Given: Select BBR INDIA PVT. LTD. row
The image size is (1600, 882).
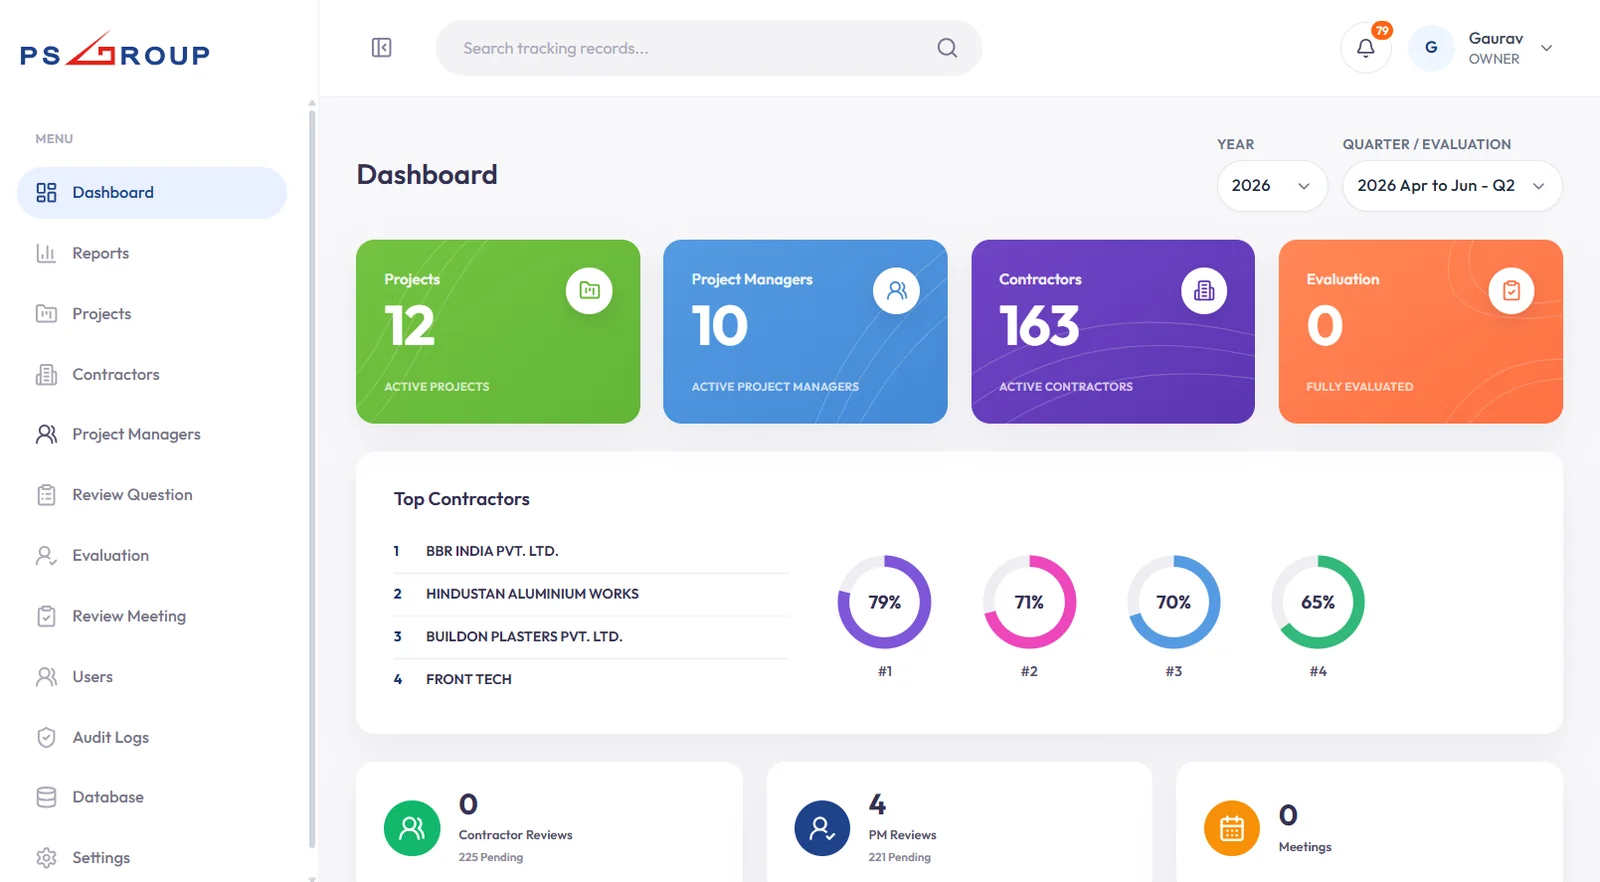Looking at the screenshot, I should [x=591, y=551].
